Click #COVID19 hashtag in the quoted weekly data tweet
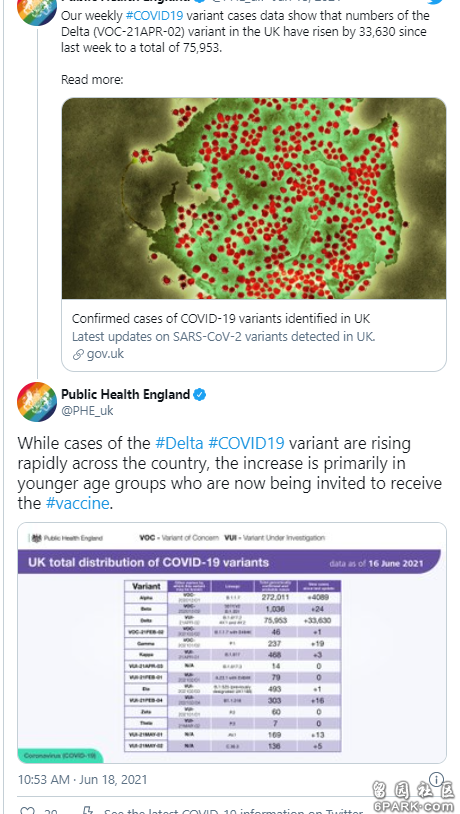The height and width of the screenshot is (814, 460). coord(154,15)
